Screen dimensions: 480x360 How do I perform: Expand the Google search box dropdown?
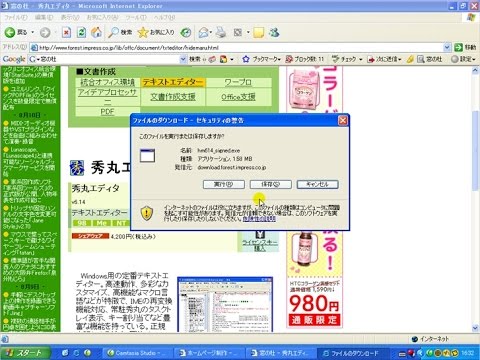pyautogui.click(x=183, y=59)
